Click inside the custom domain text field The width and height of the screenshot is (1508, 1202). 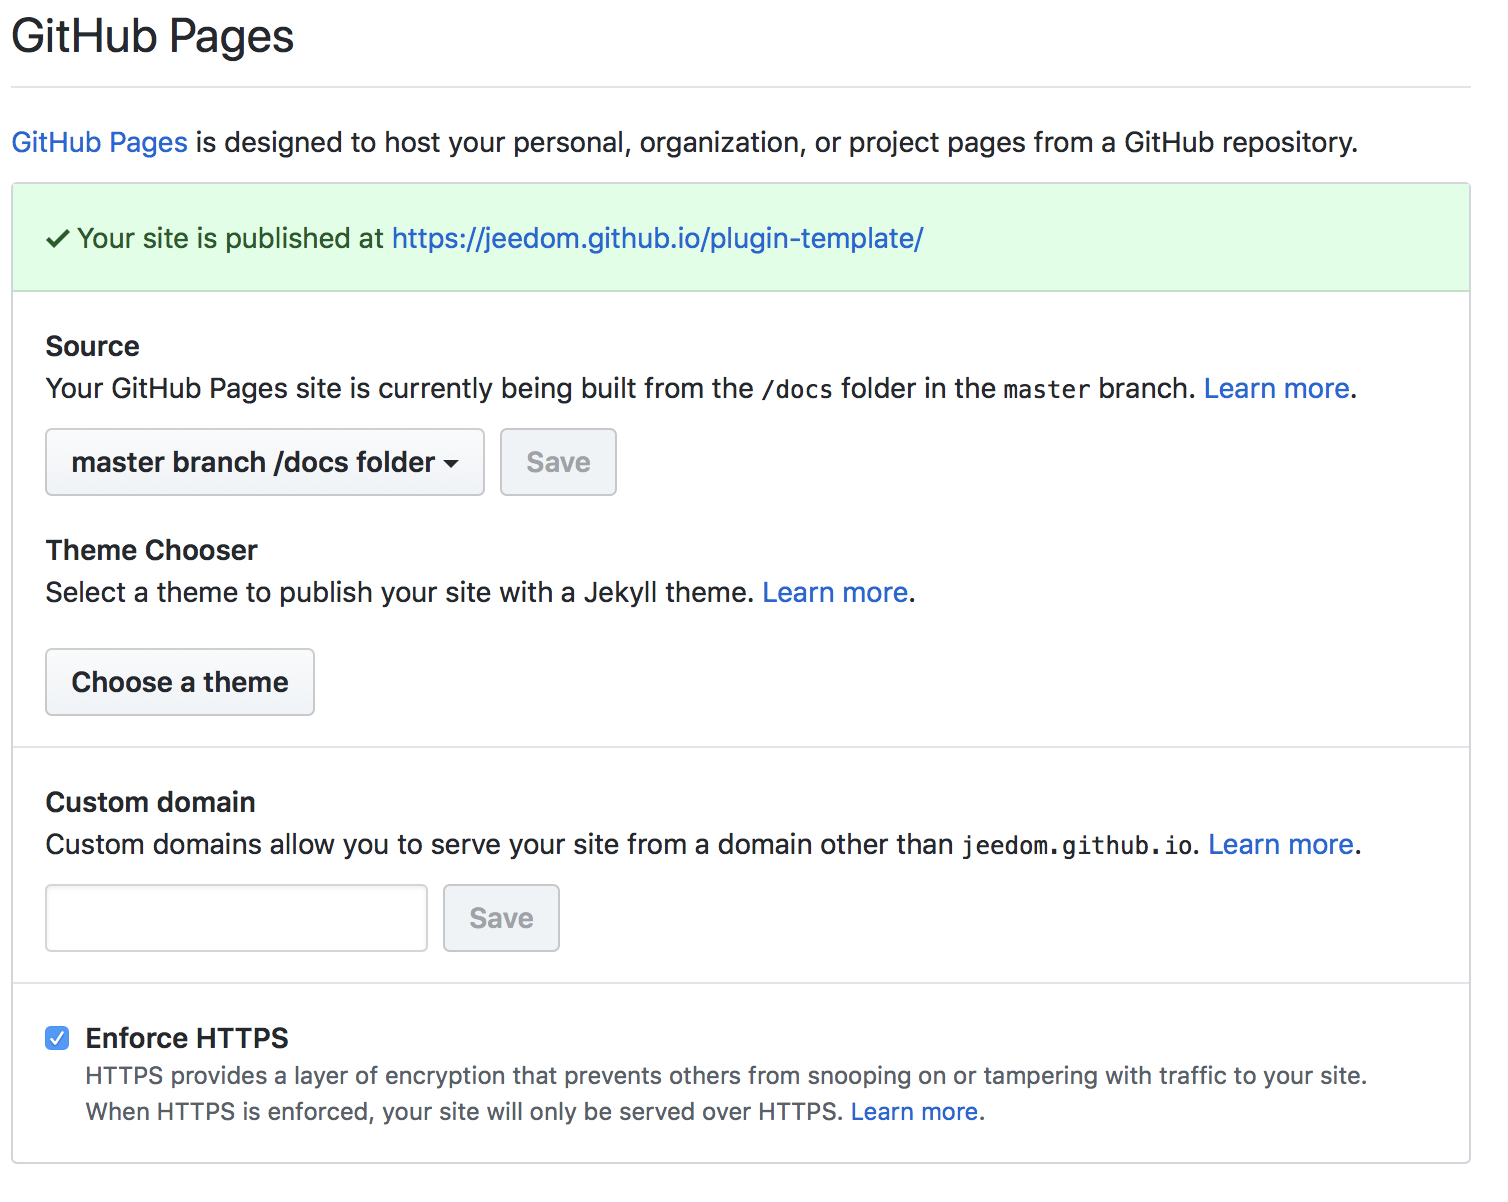click(x=236, y=918)
